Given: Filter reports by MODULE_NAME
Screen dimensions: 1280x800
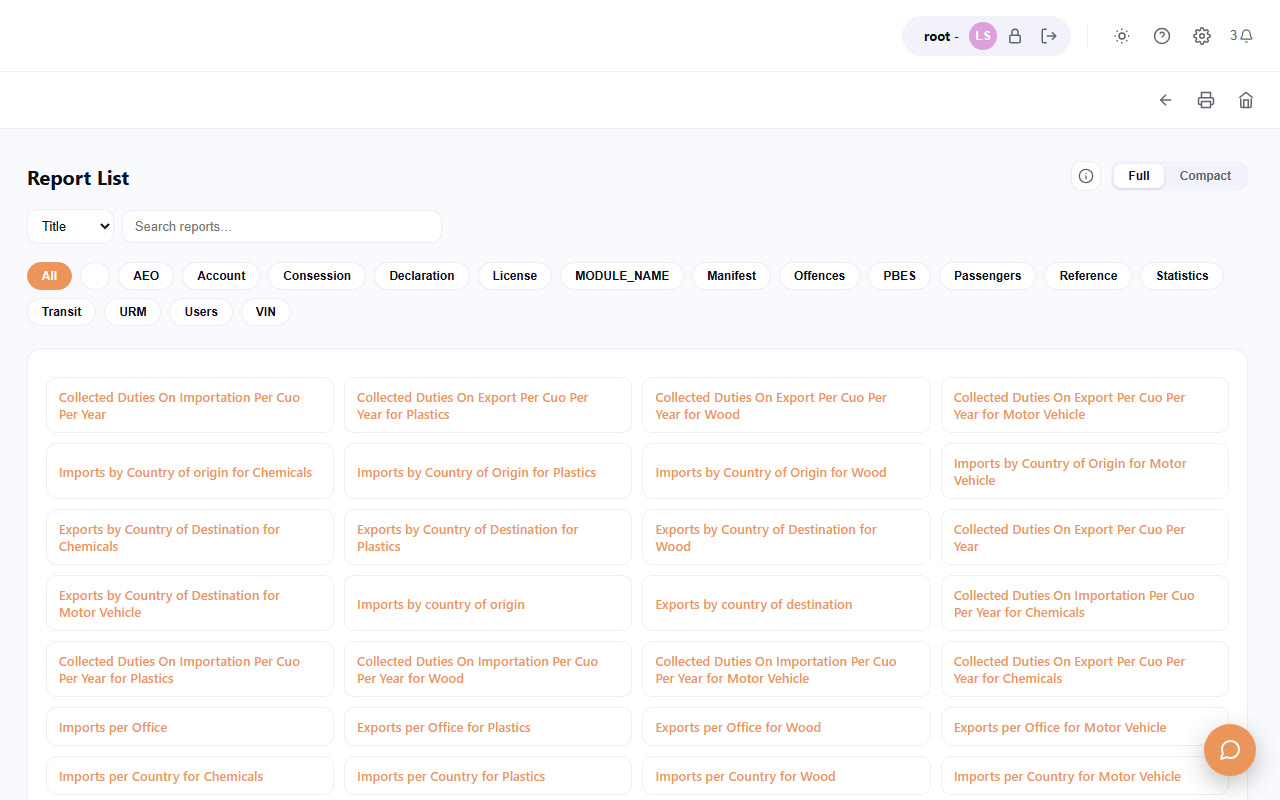Looking at the screenshot, I should 622,276.
